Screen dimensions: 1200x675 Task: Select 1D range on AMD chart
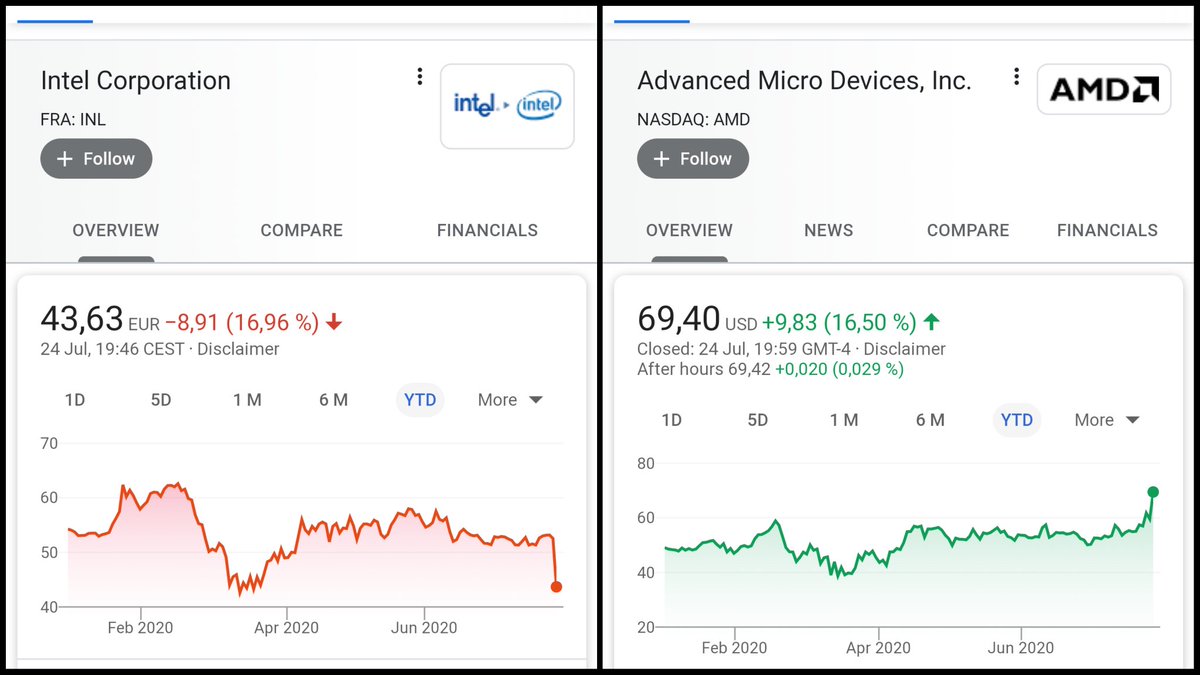(672, 420)
